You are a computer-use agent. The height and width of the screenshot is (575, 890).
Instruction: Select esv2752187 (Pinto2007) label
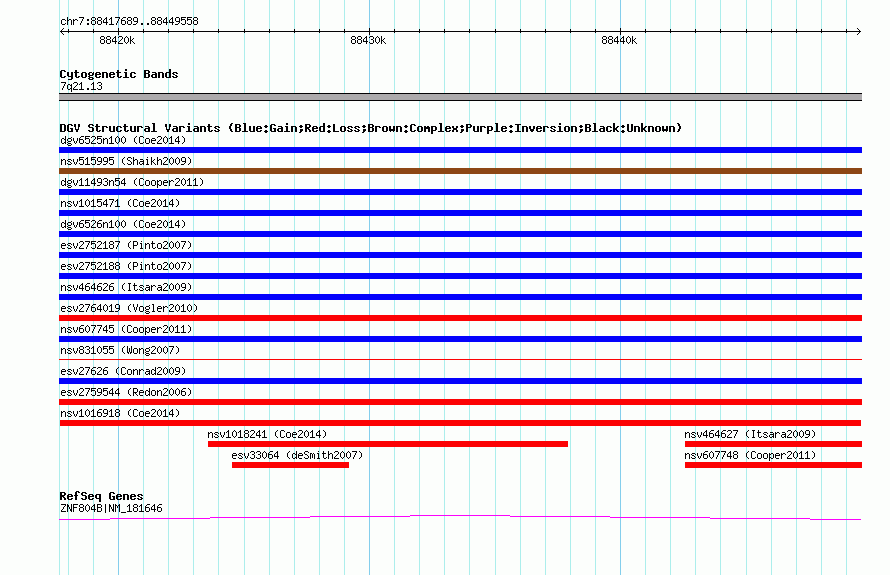coord(126,245)
